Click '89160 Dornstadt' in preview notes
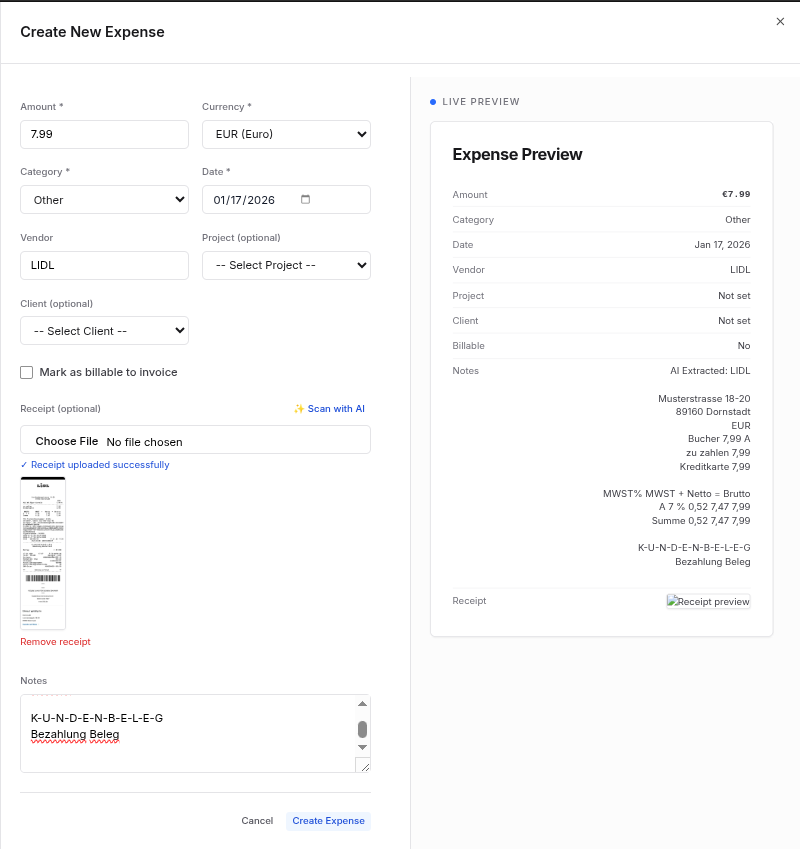The image size is (800, 849). [x=713, y=412]
